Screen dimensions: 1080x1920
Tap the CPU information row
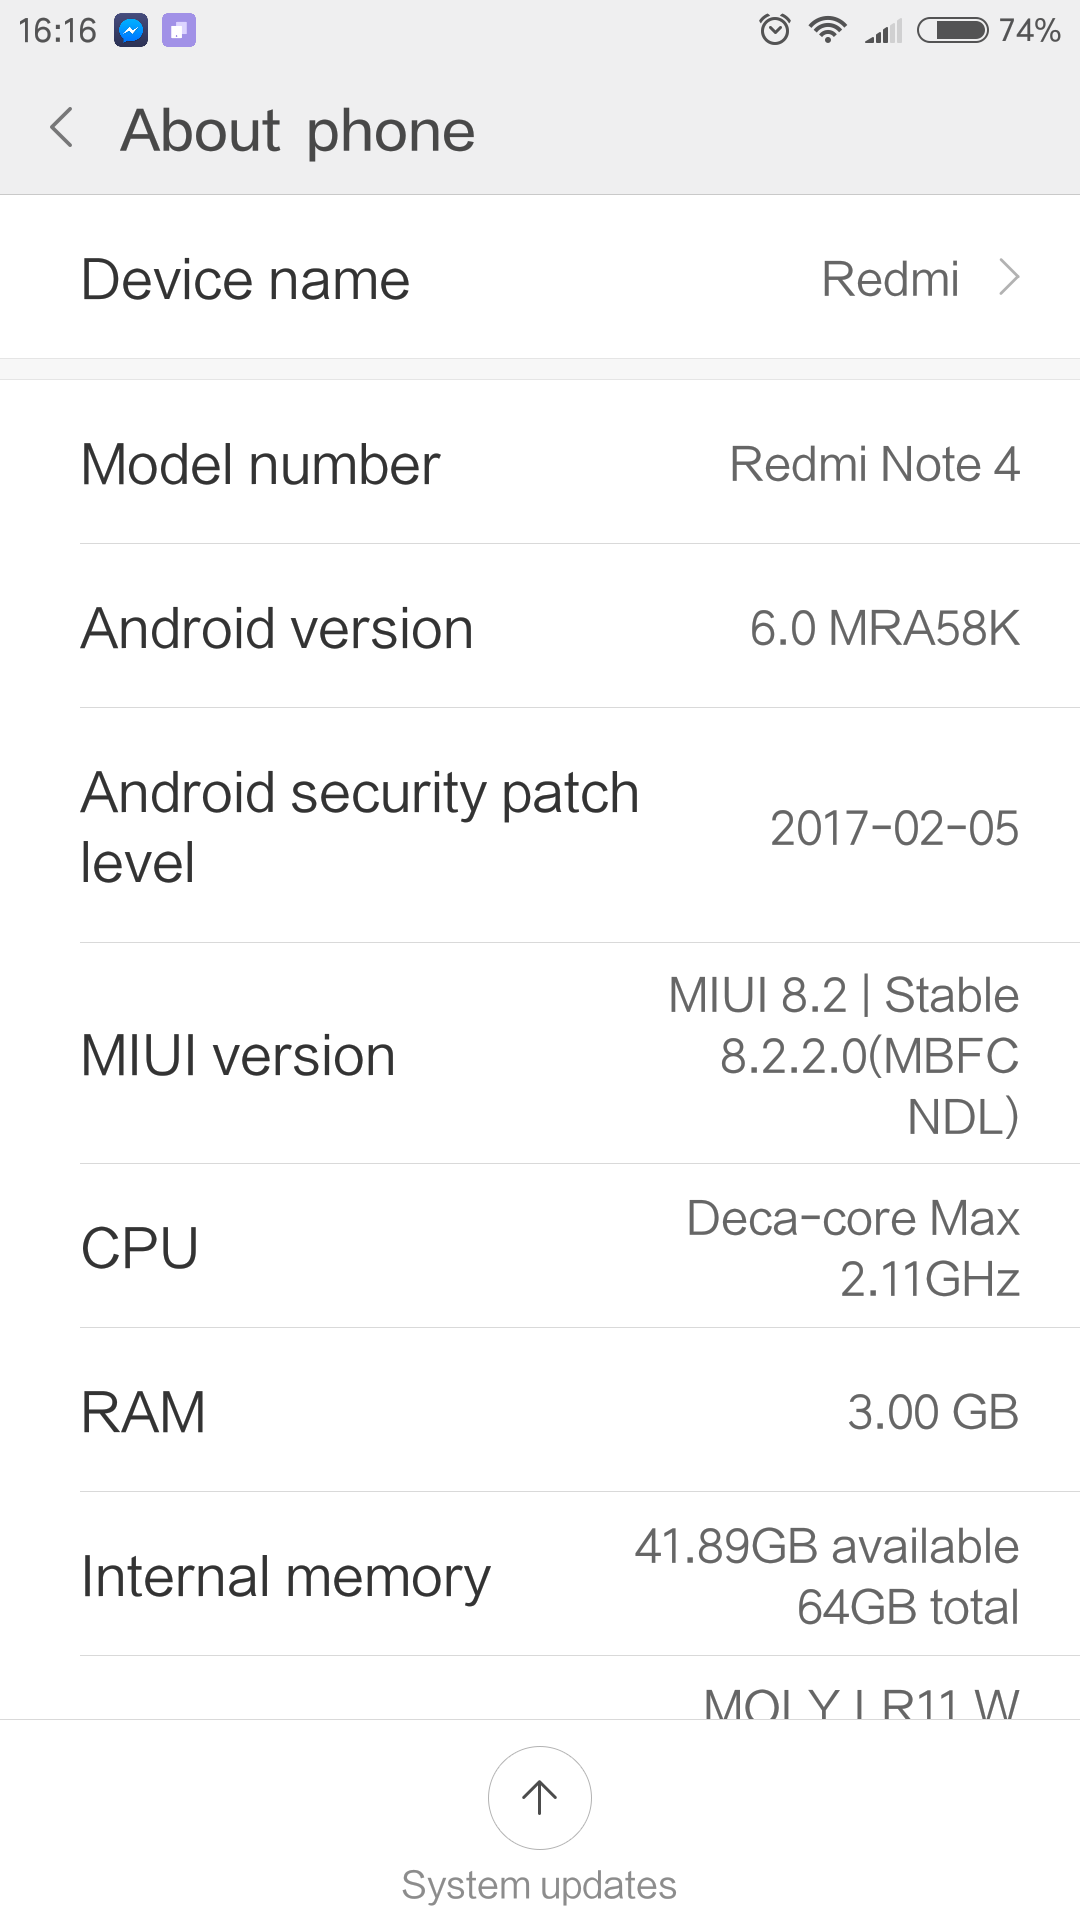pyautogui.click(x=540, y=1247)
